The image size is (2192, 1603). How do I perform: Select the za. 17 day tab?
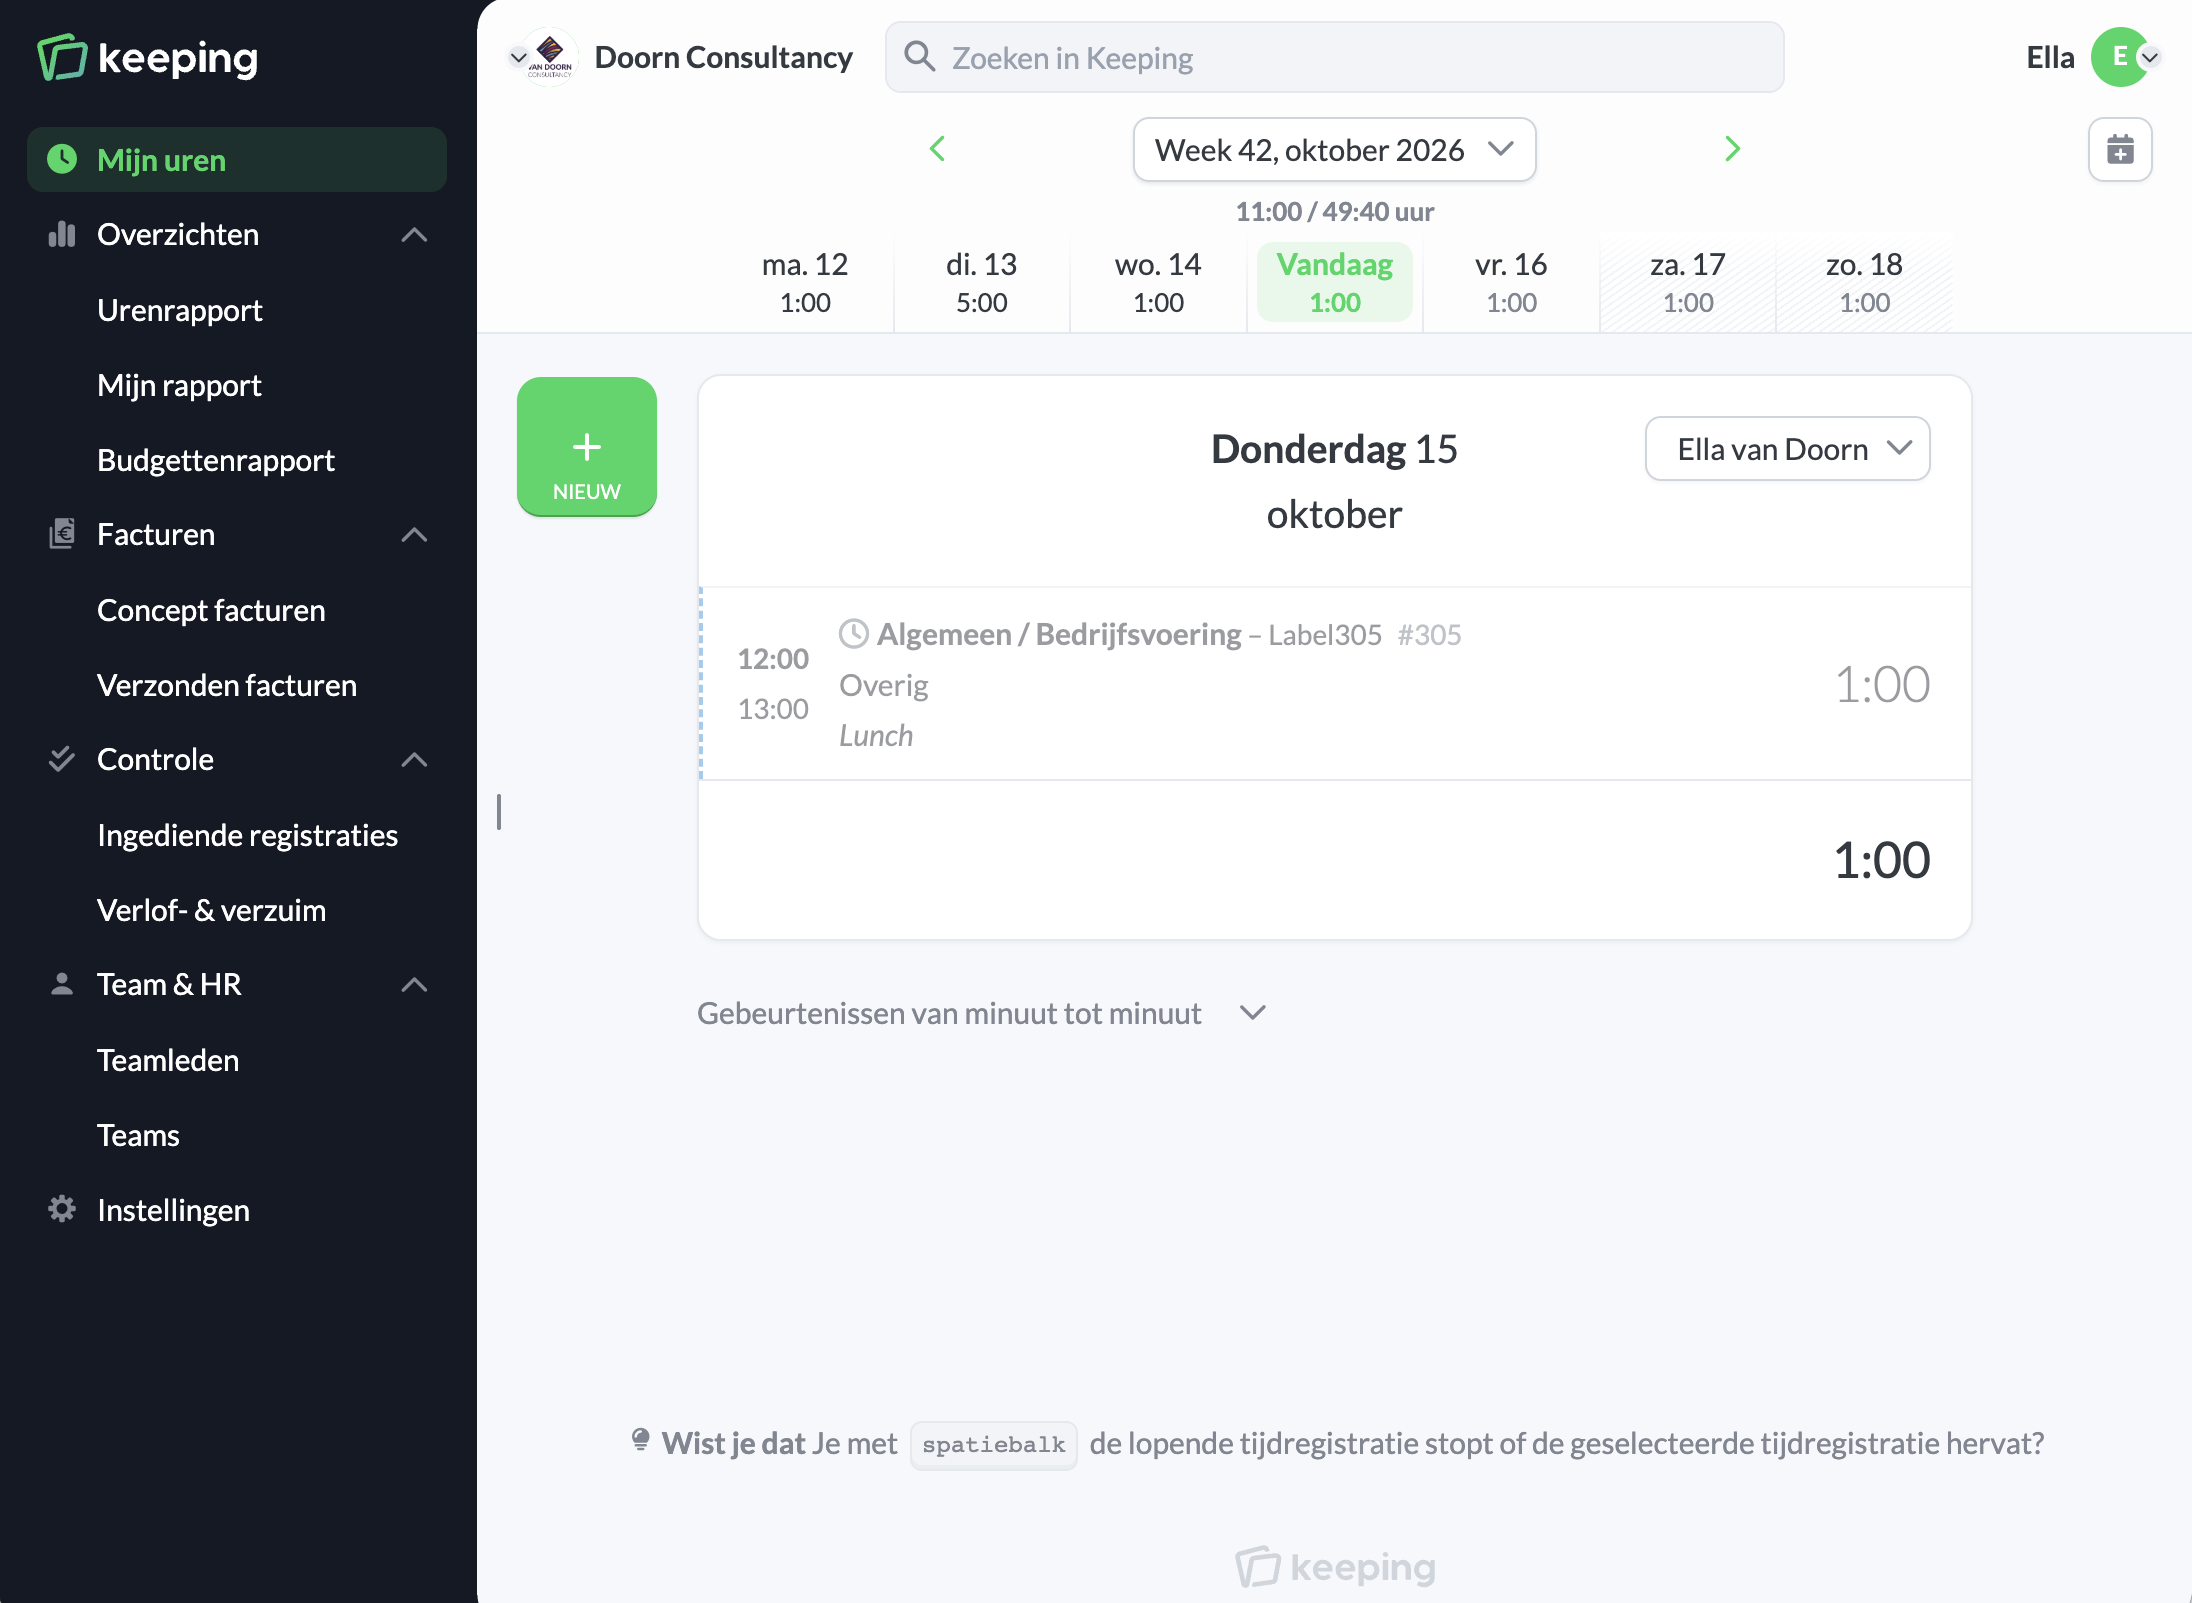pos(1688,283)
